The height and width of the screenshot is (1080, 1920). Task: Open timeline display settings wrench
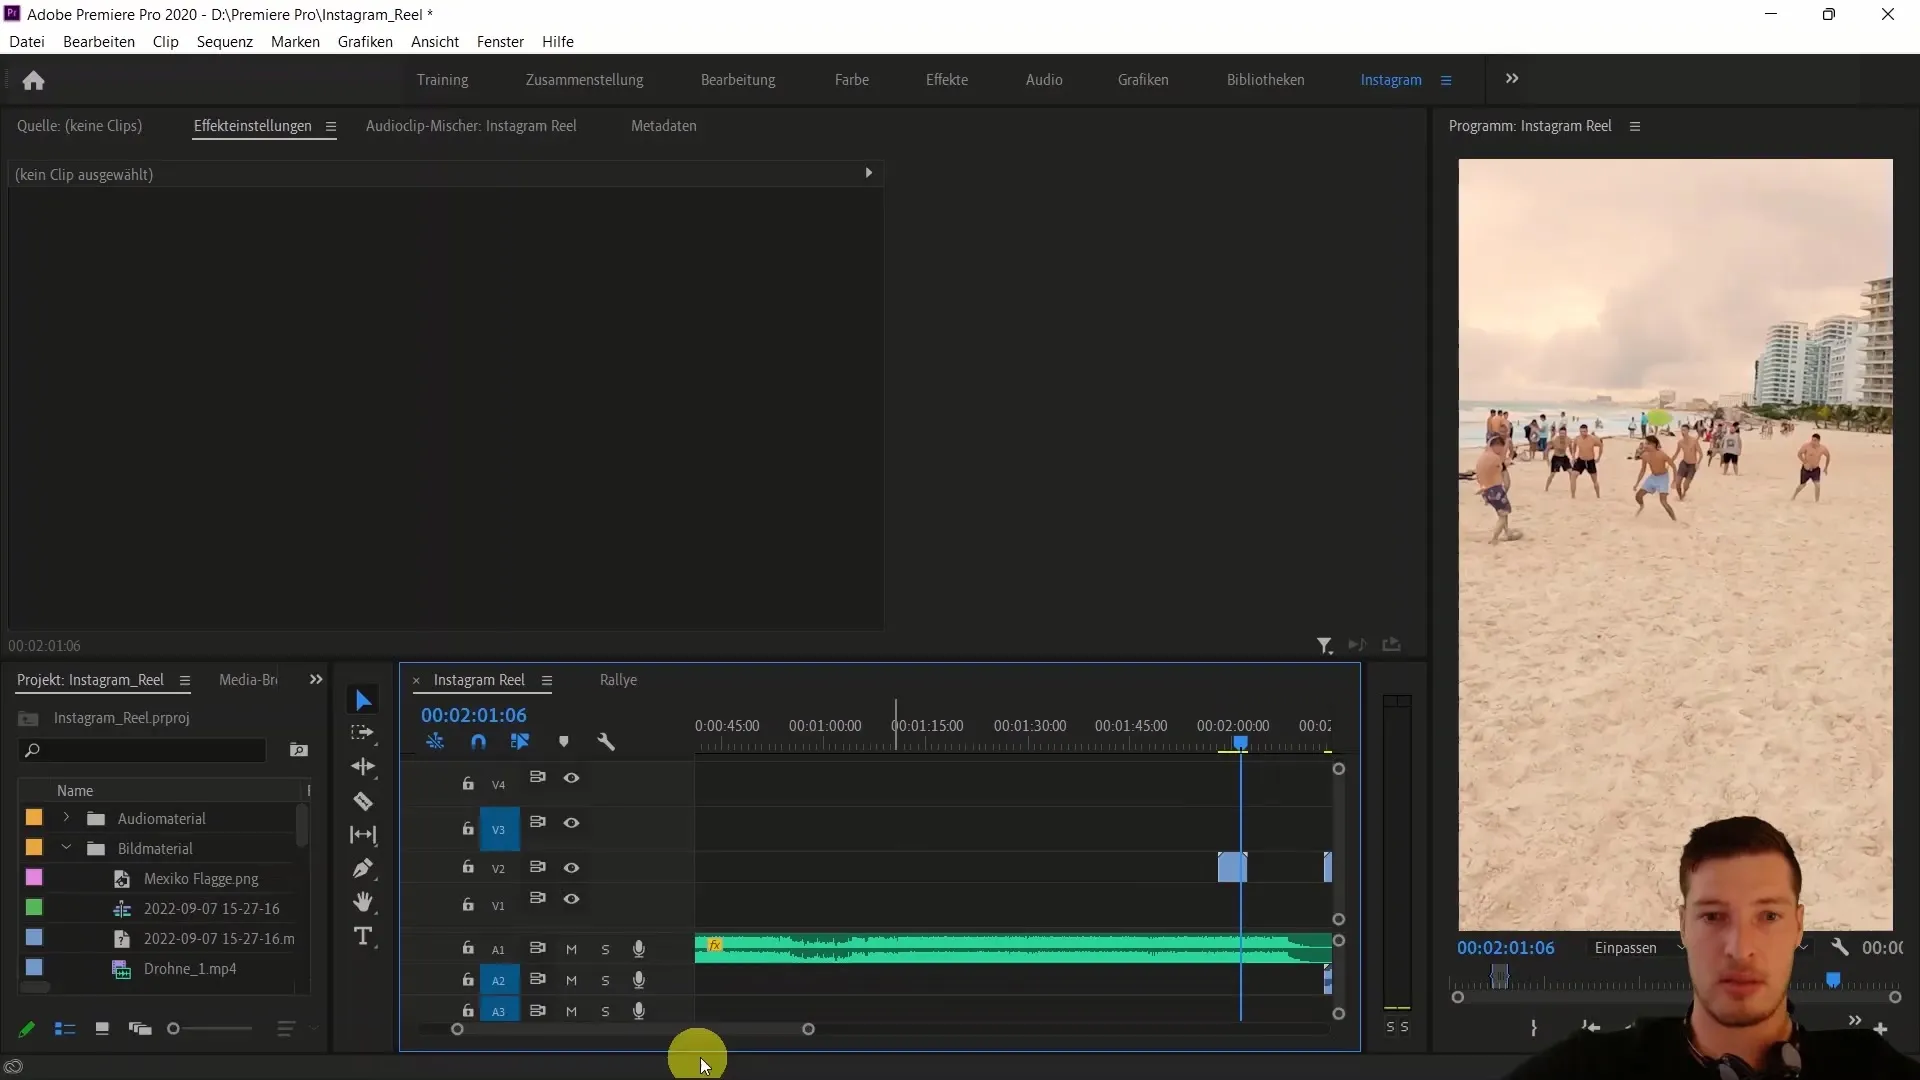click(606, 742)
